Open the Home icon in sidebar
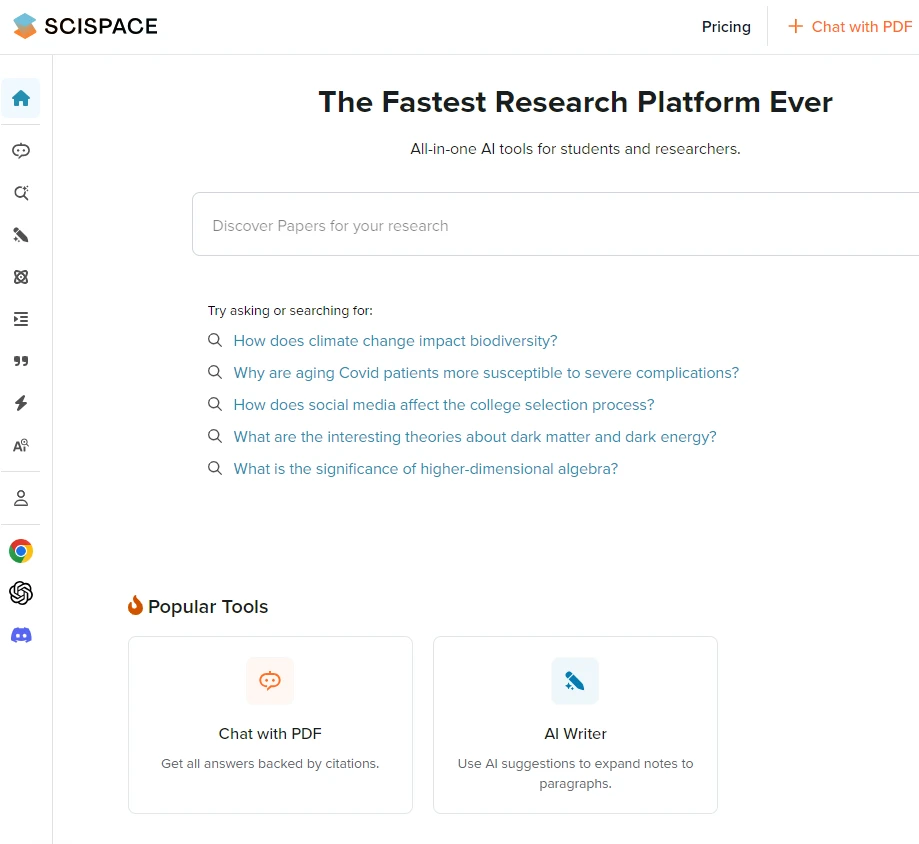 click(x=21, y=98)
